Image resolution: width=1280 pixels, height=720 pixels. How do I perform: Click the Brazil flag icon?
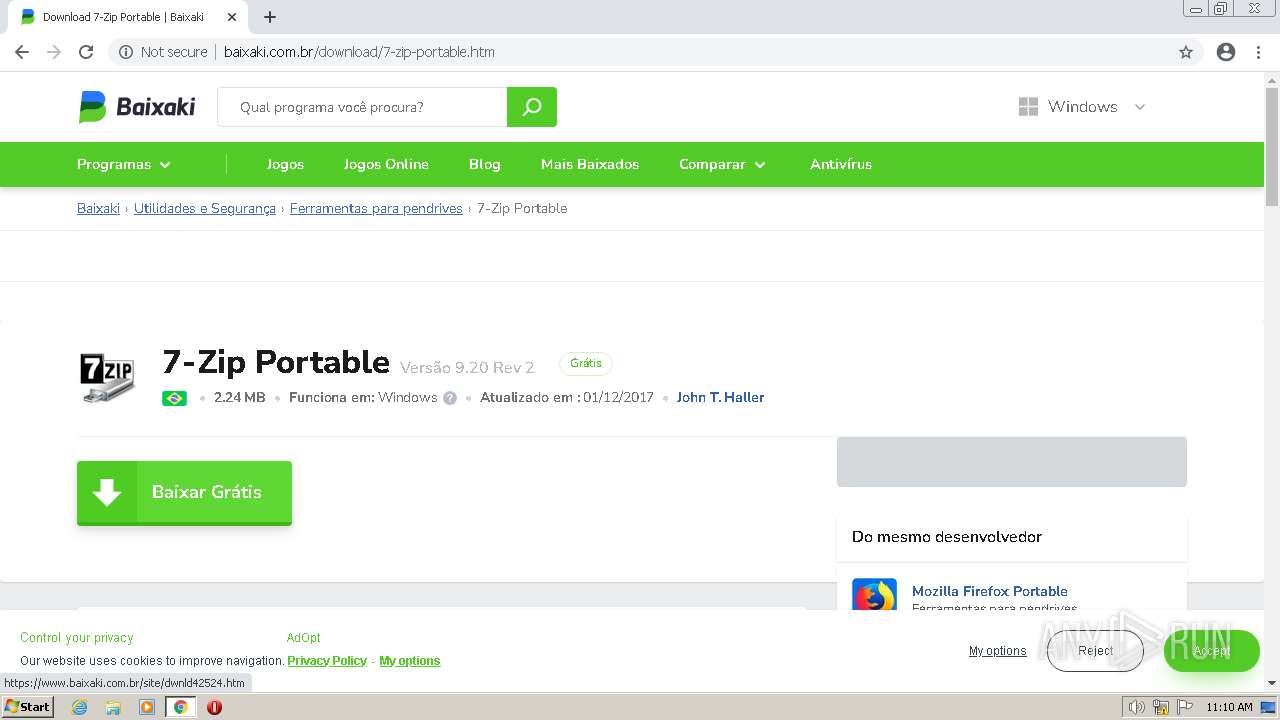click(174, 398)
